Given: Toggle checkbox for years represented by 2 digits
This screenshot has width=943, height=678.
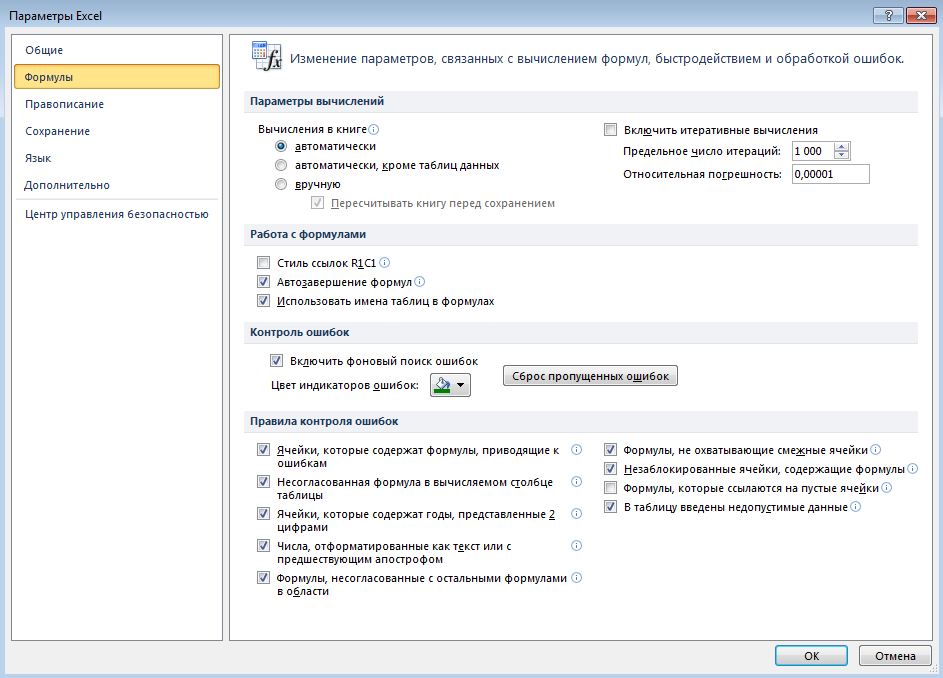Looking at the screenshot, I should [x=263, y=513].
